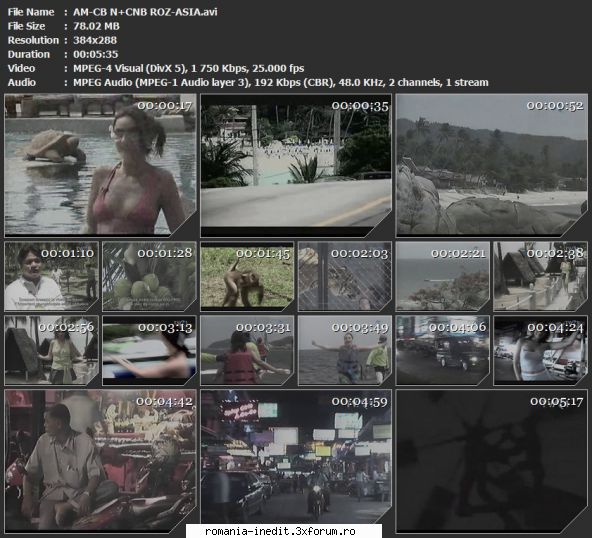Click the thatched hut frame at 00:02:38
Screen dimensions: 592x538
541,276
